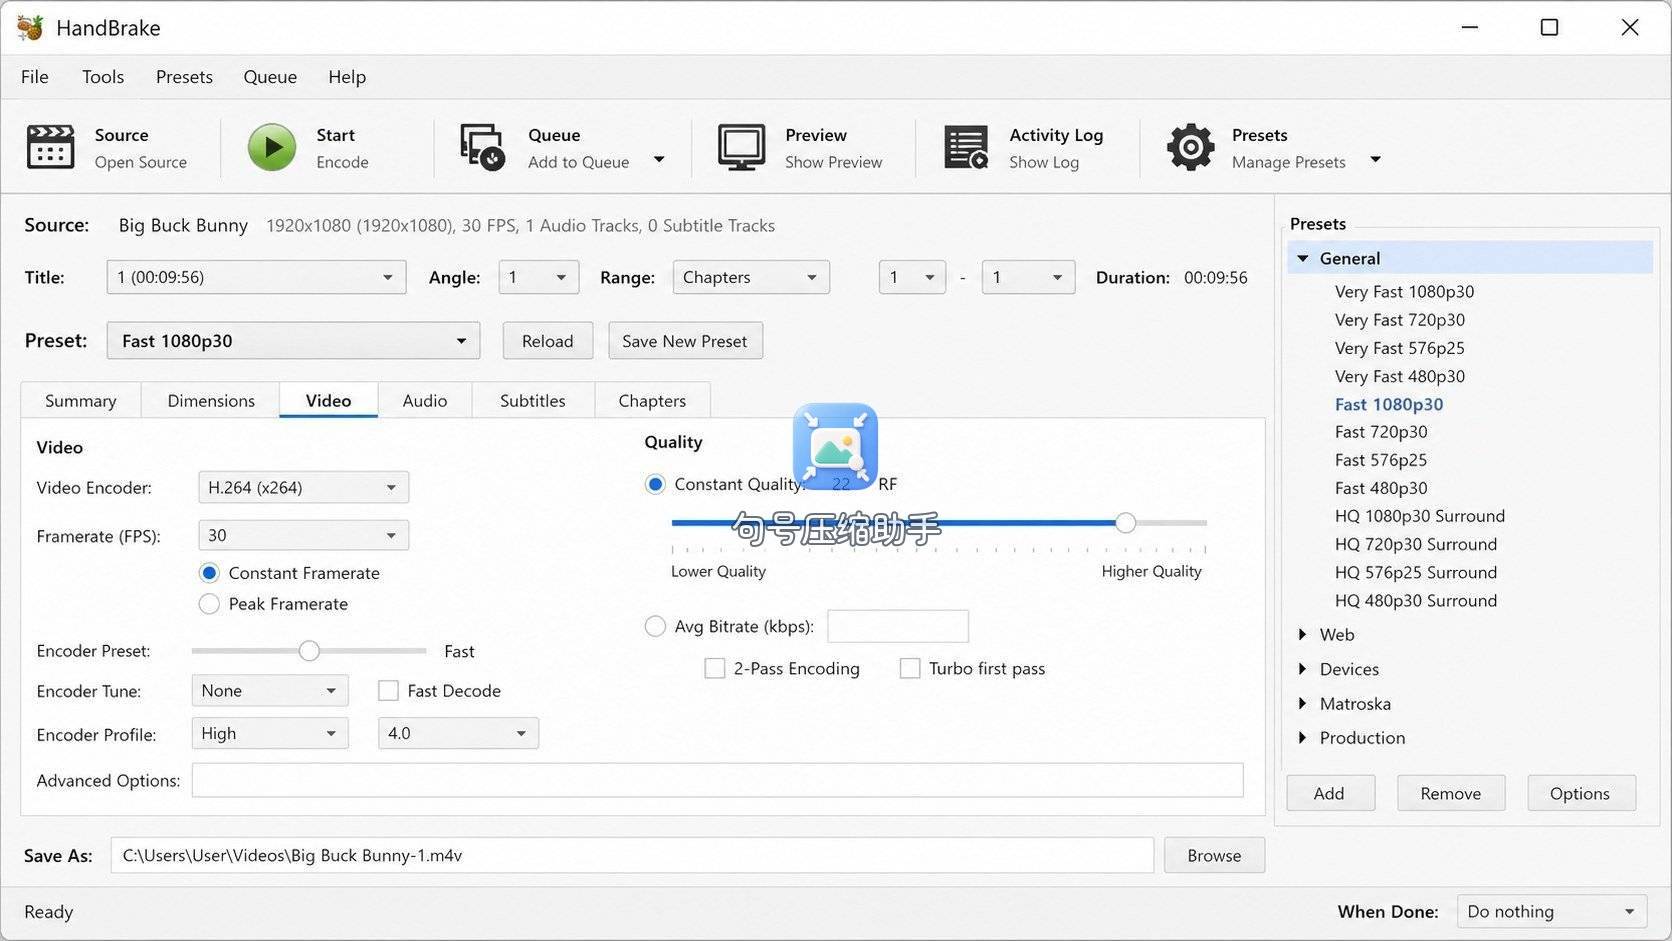The image size is (1672, 941).
Task: Start Encode green play icon
Action: 272,147
